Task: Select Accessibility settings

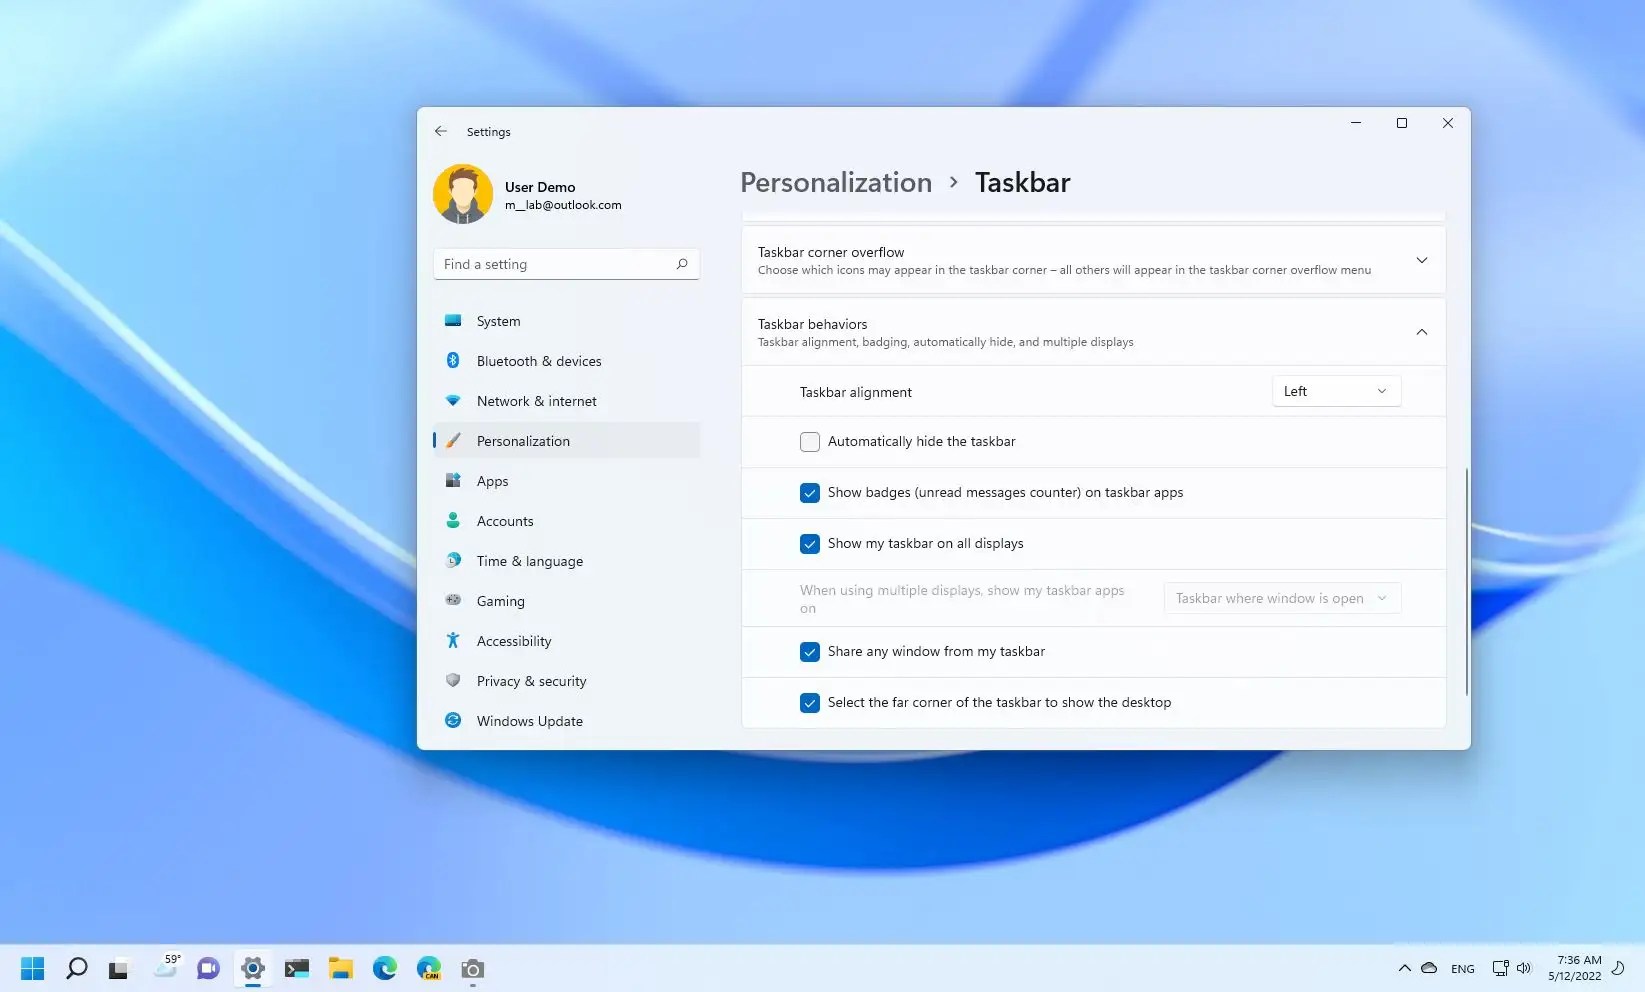Action: click(514, 641)
